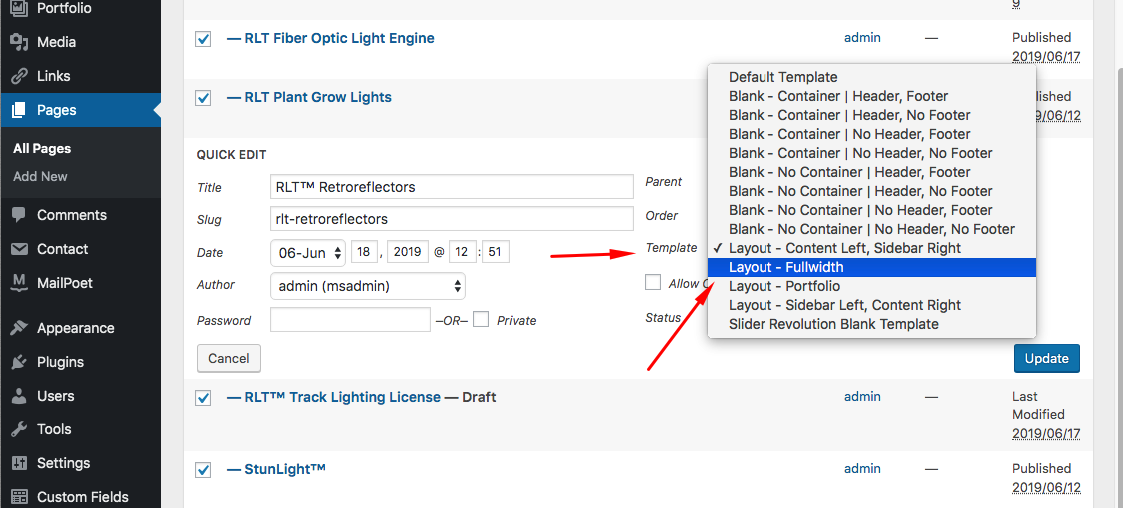
Task: Select Layout - Fullwidth template option
Action: point(786,267)
